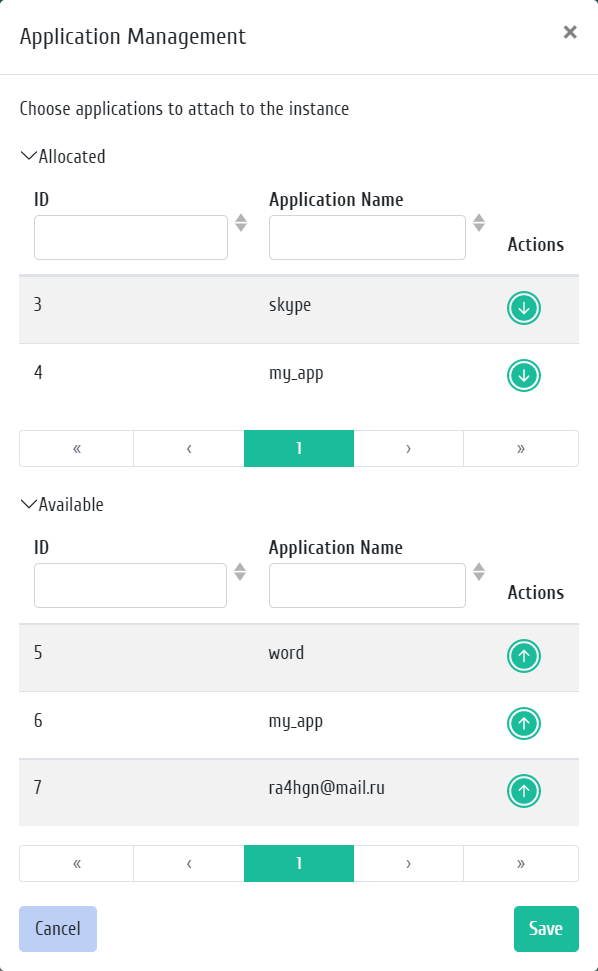Focus the Available Application Name filter field
The width and height of the screenshot is (598, 971).
click(x=367, y=585)
